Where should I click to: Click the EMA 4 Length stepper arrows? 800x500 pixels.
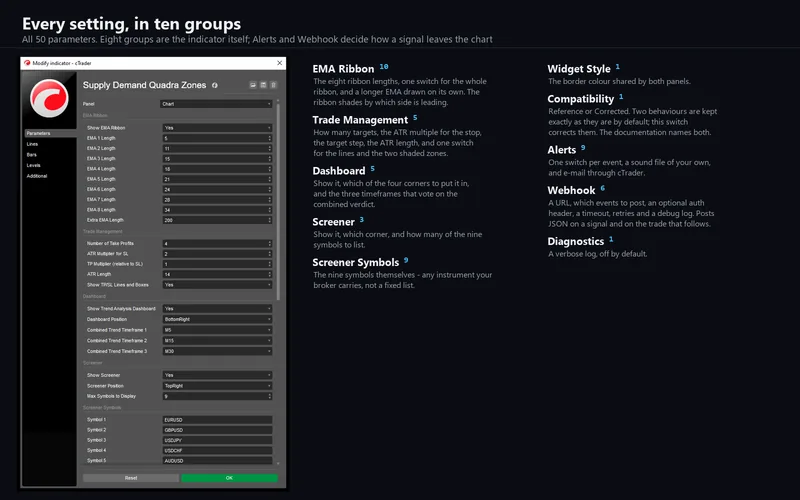270,169
